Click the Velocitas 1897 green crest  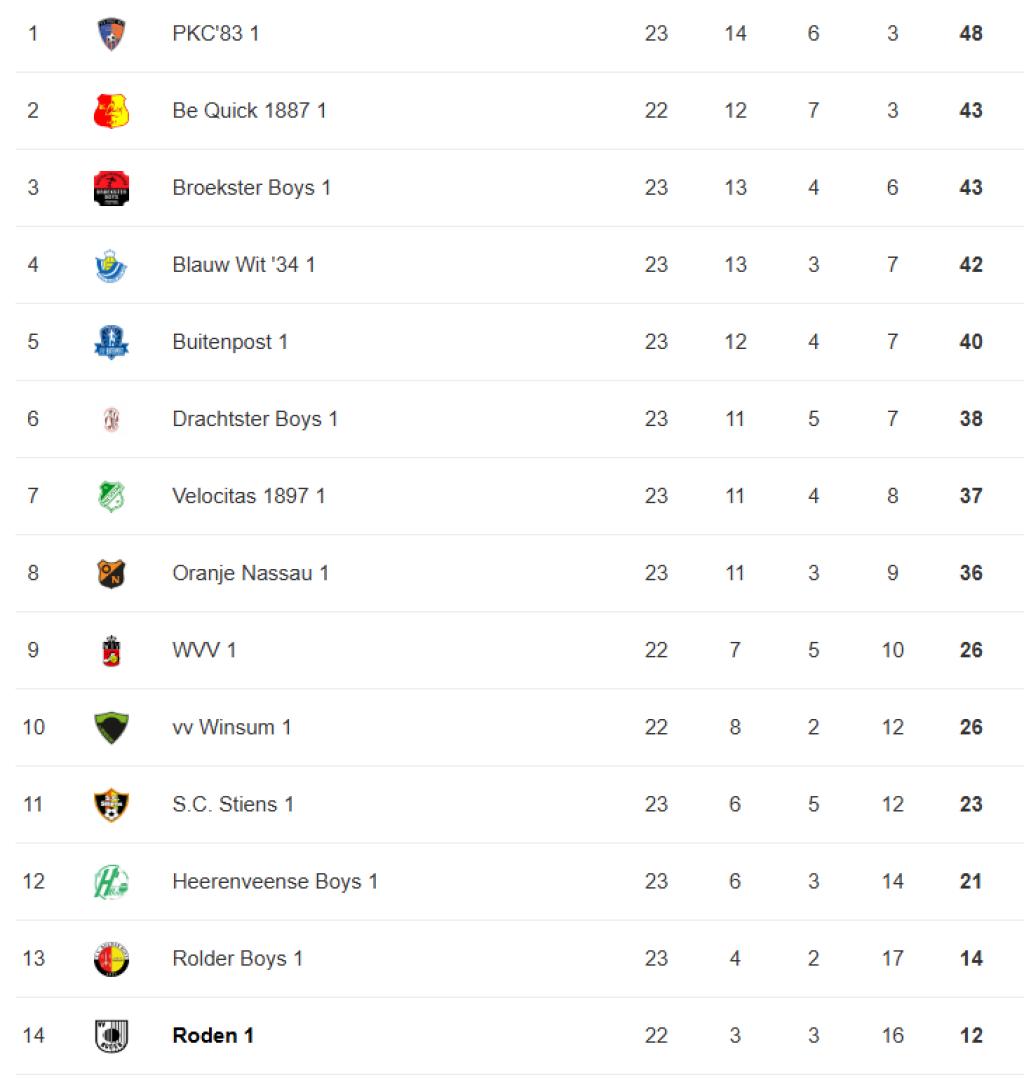point(111,496)
